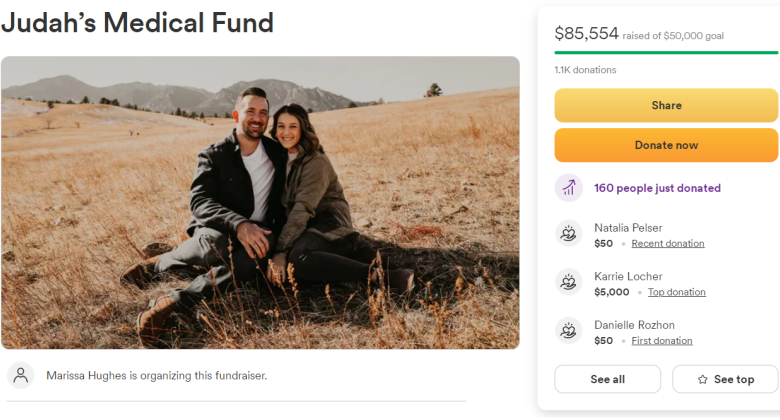
Task: Click the donor icon beside Karrie Locher
Action: [x=569, y=282]
